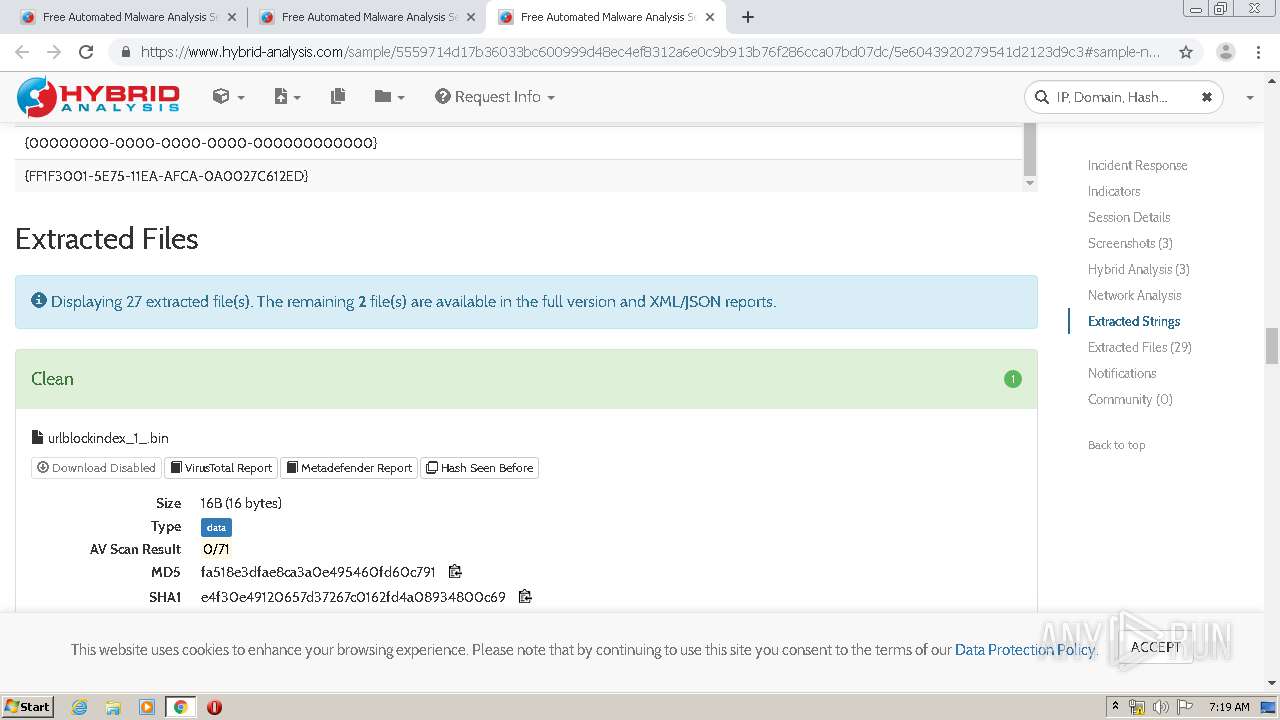Switch to the first browser tab
Image resolution: width=1280 pixels, height=720 pixels.
point(129,17)
